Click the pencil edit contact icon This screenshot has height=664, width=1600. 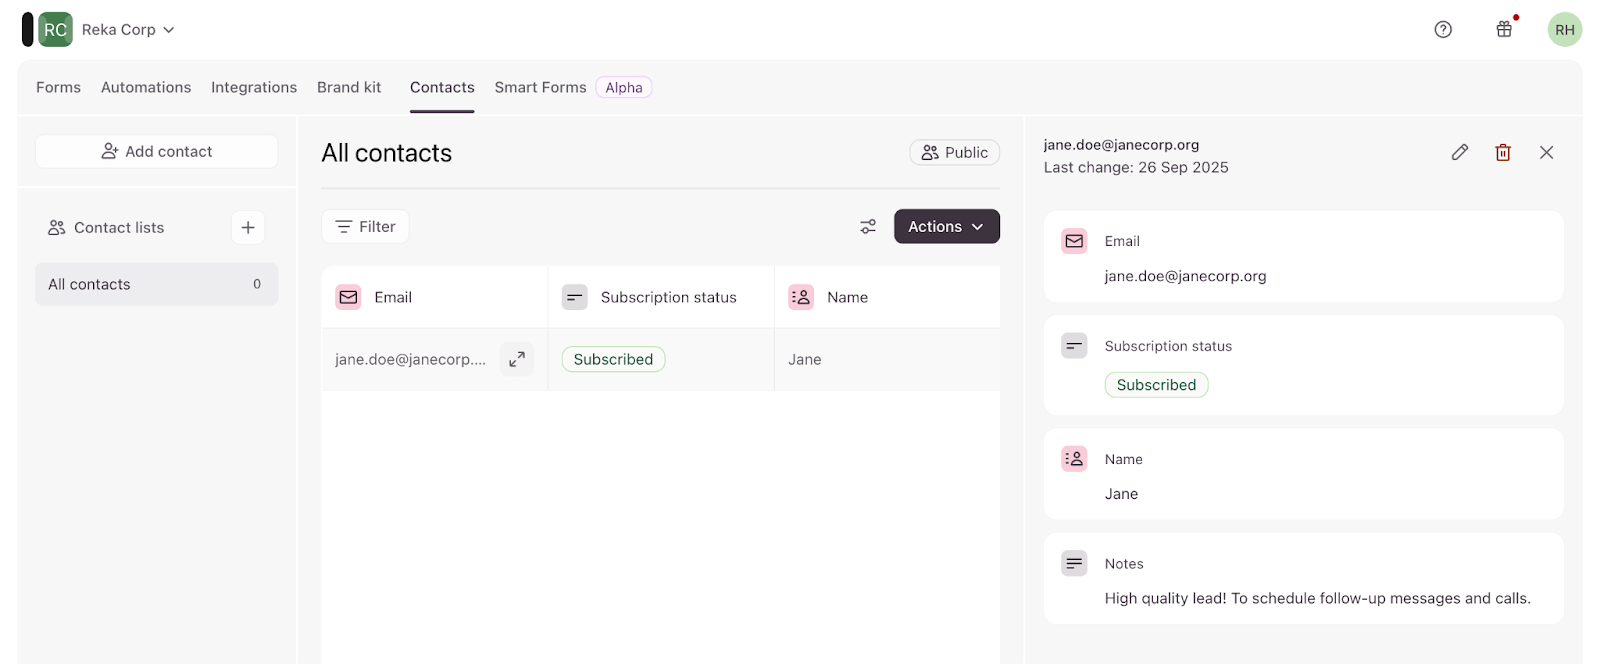(x=1459, y=152)
